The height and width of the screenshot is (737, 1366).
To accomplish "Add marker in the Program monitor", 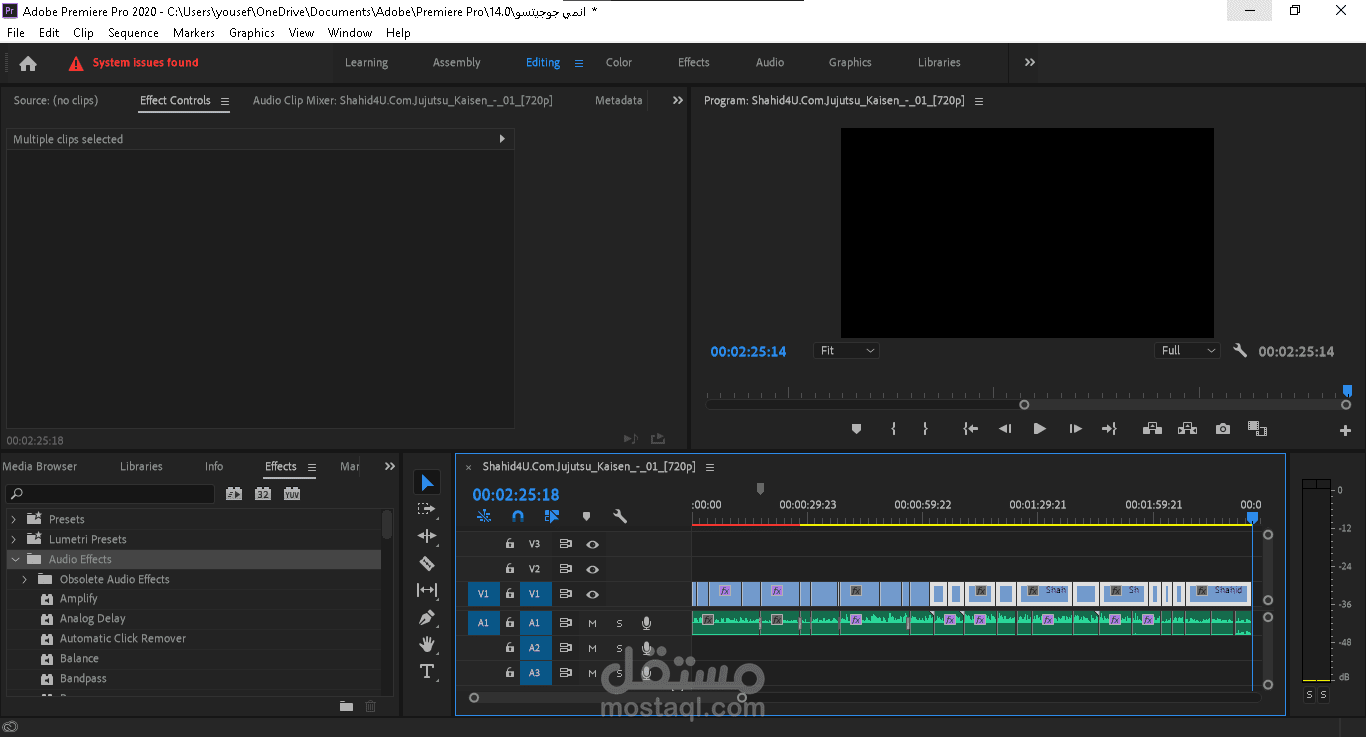I will [x=856, y=429].
